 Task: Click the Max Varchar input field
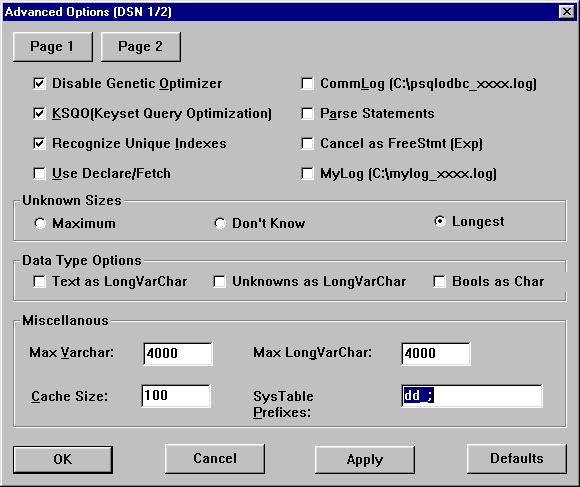pos(178,354)
